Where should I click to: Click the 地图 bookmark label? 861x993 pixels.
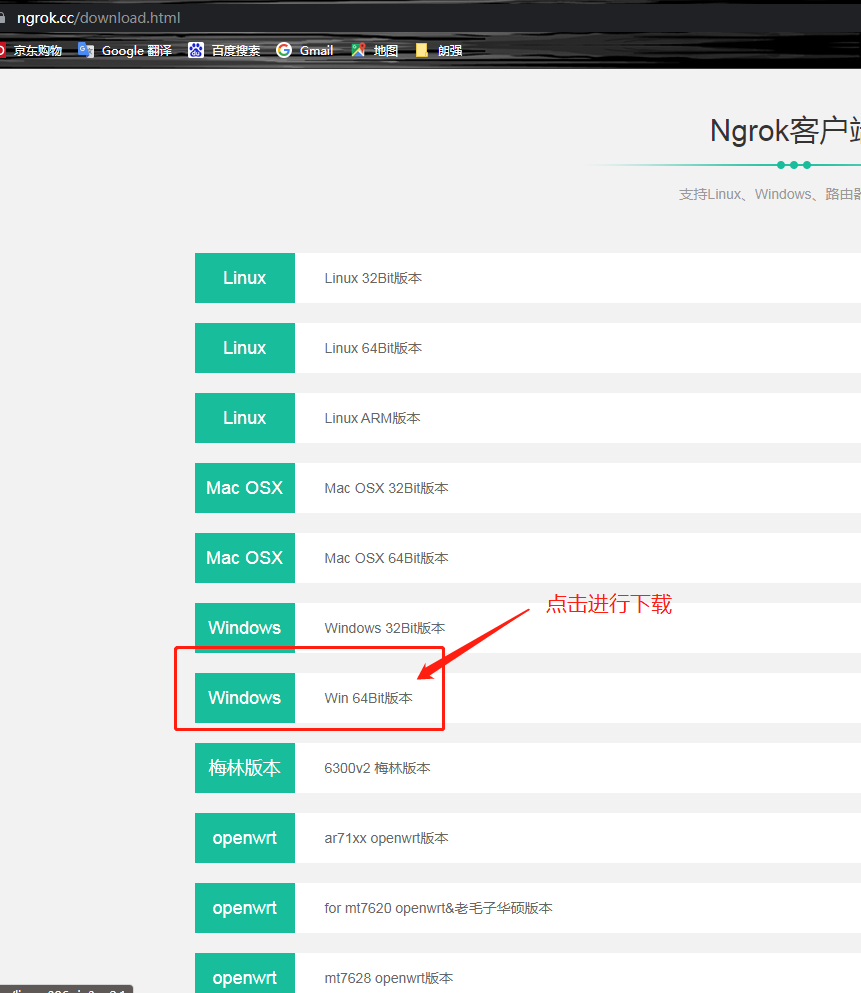click(386, 51)
